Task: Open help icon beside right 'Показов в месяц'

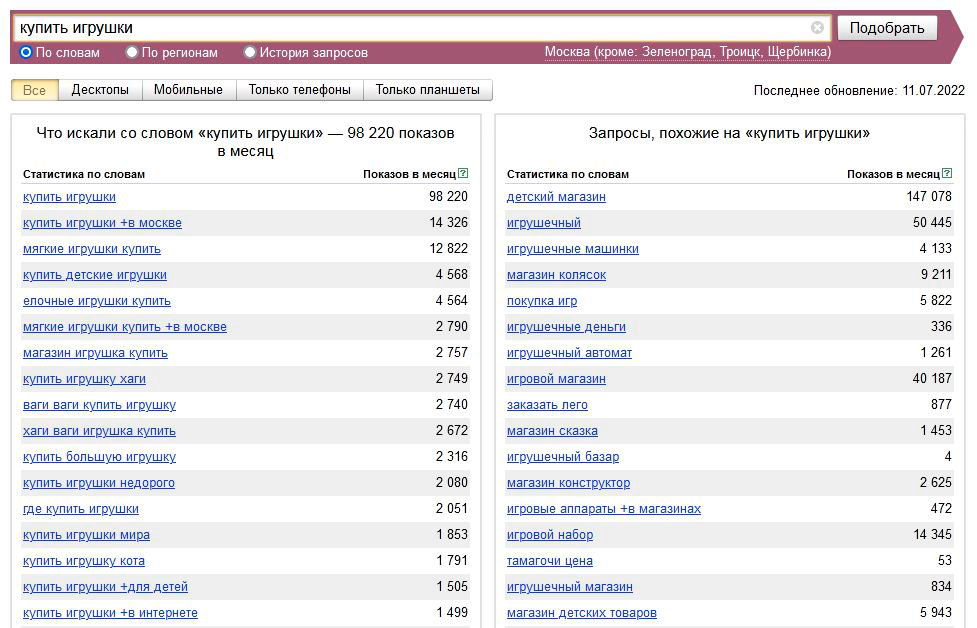Action: [x=947, y=174]
